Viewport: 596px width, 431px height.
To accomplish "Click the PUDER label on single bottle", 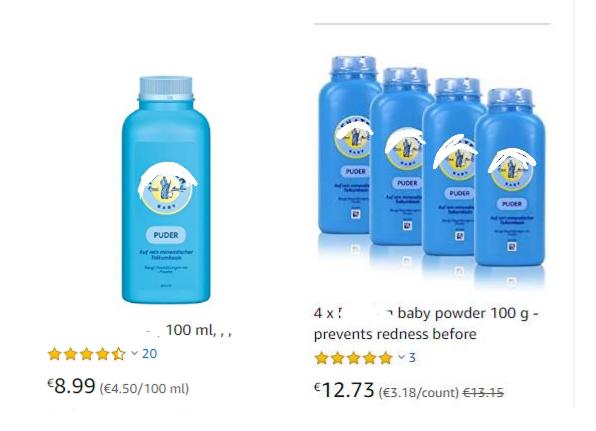I will [166, 235].
